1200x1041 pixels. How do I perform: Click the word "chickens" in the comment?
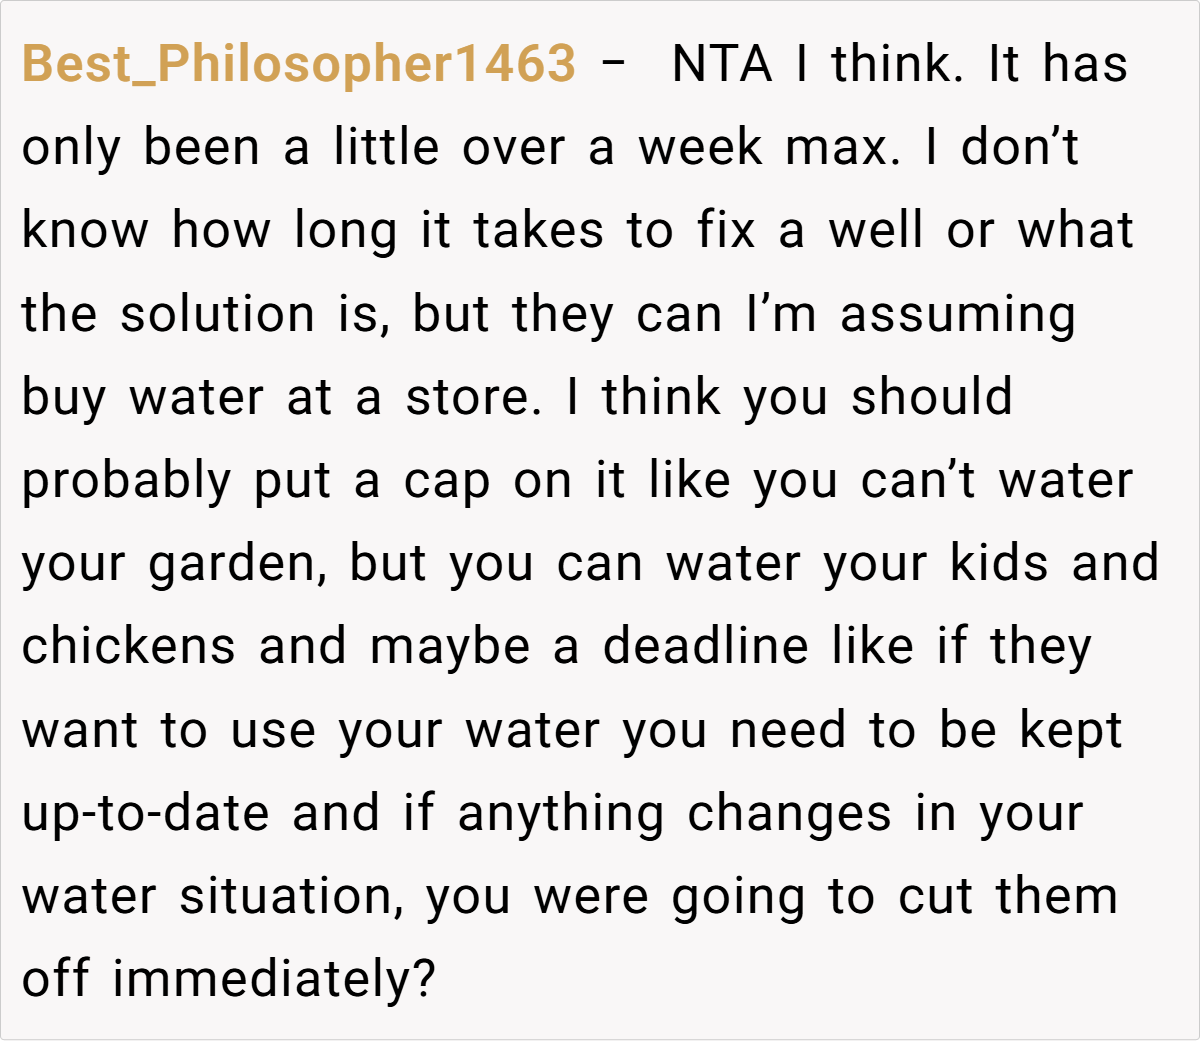tap(128, 648)
